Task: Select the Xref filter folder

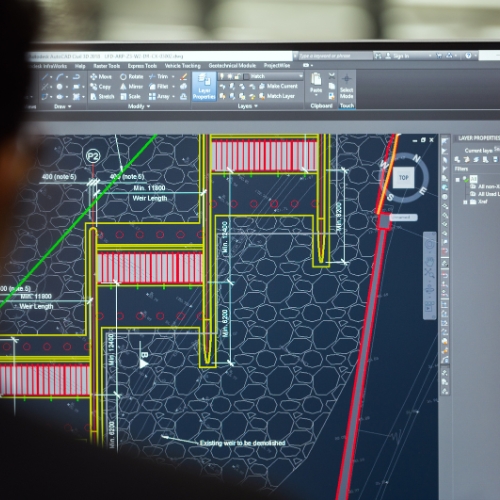Action: (x=479, y=202)
